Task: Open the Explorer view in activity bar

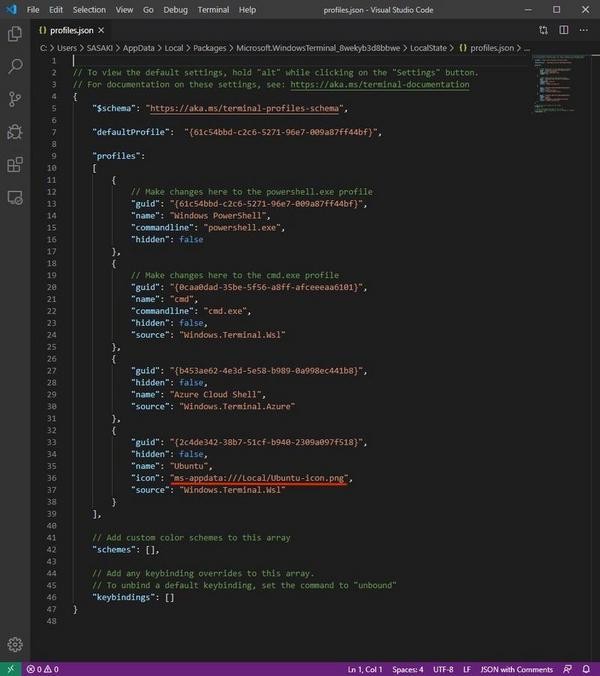Action: pos(15,34)
